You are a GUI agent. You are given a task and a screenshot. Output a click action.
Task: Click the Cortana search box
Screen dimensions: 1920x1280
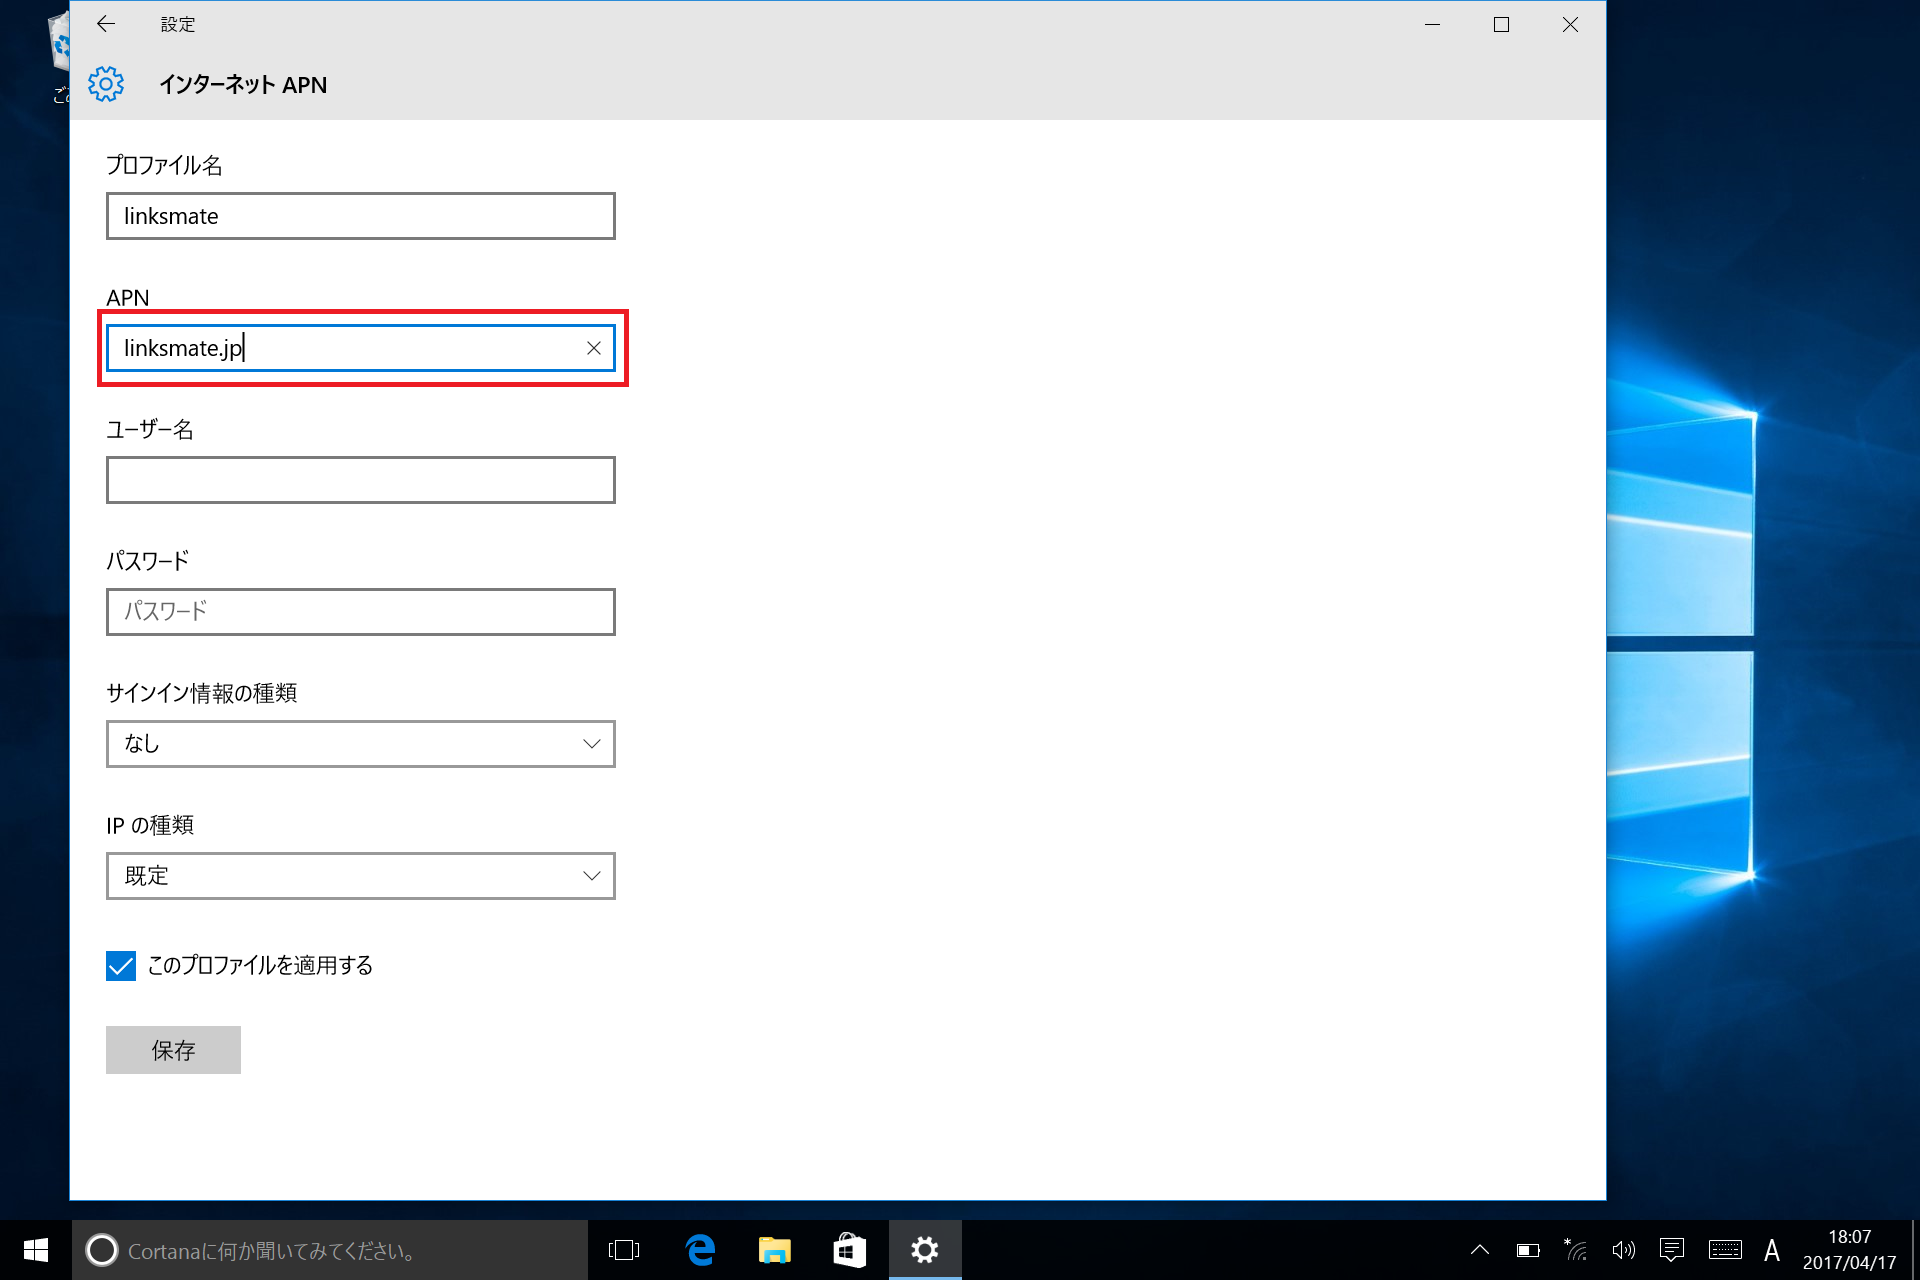point(330,1250)
